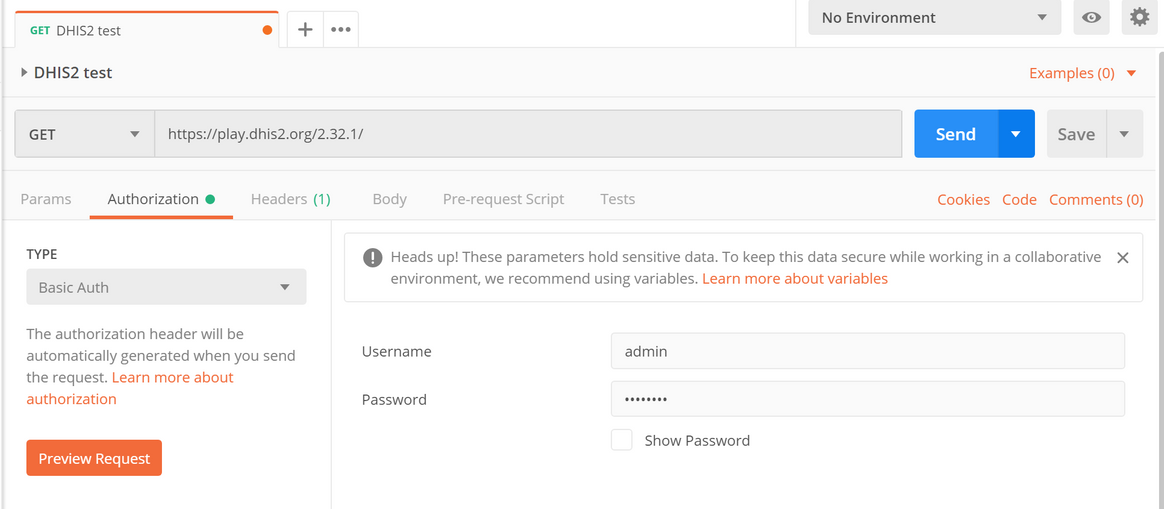Switch to the Headers tab
Screen dimensions: 1164x509
(x=290, y=199)
